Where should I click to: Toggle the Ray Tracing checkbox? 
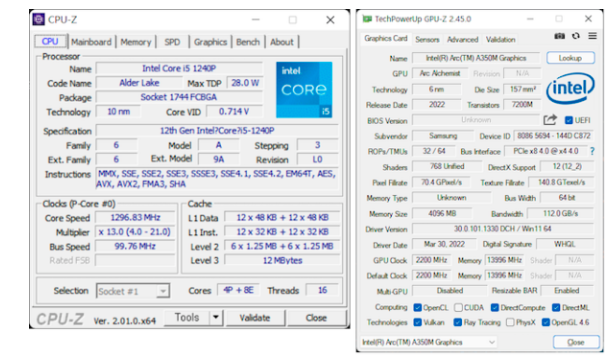[x=457, y=322]
